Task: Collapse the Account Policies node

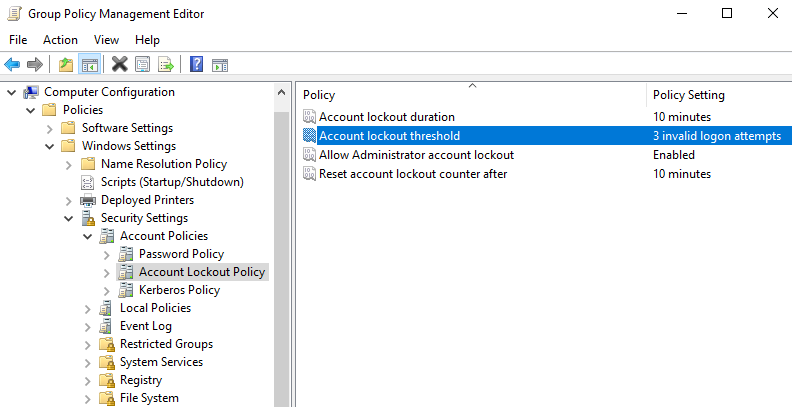Action: click(x=87, y=236)
